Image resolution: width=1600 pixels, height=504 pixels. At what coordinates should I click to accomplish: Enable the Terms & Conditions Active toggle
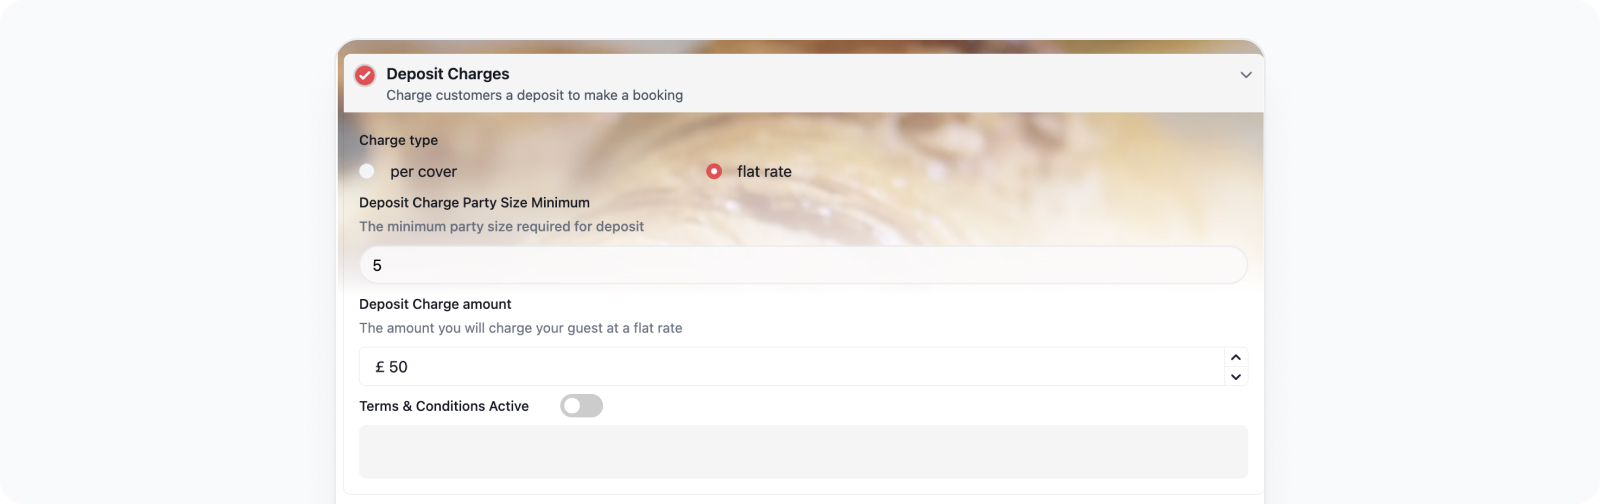point(581,406)
